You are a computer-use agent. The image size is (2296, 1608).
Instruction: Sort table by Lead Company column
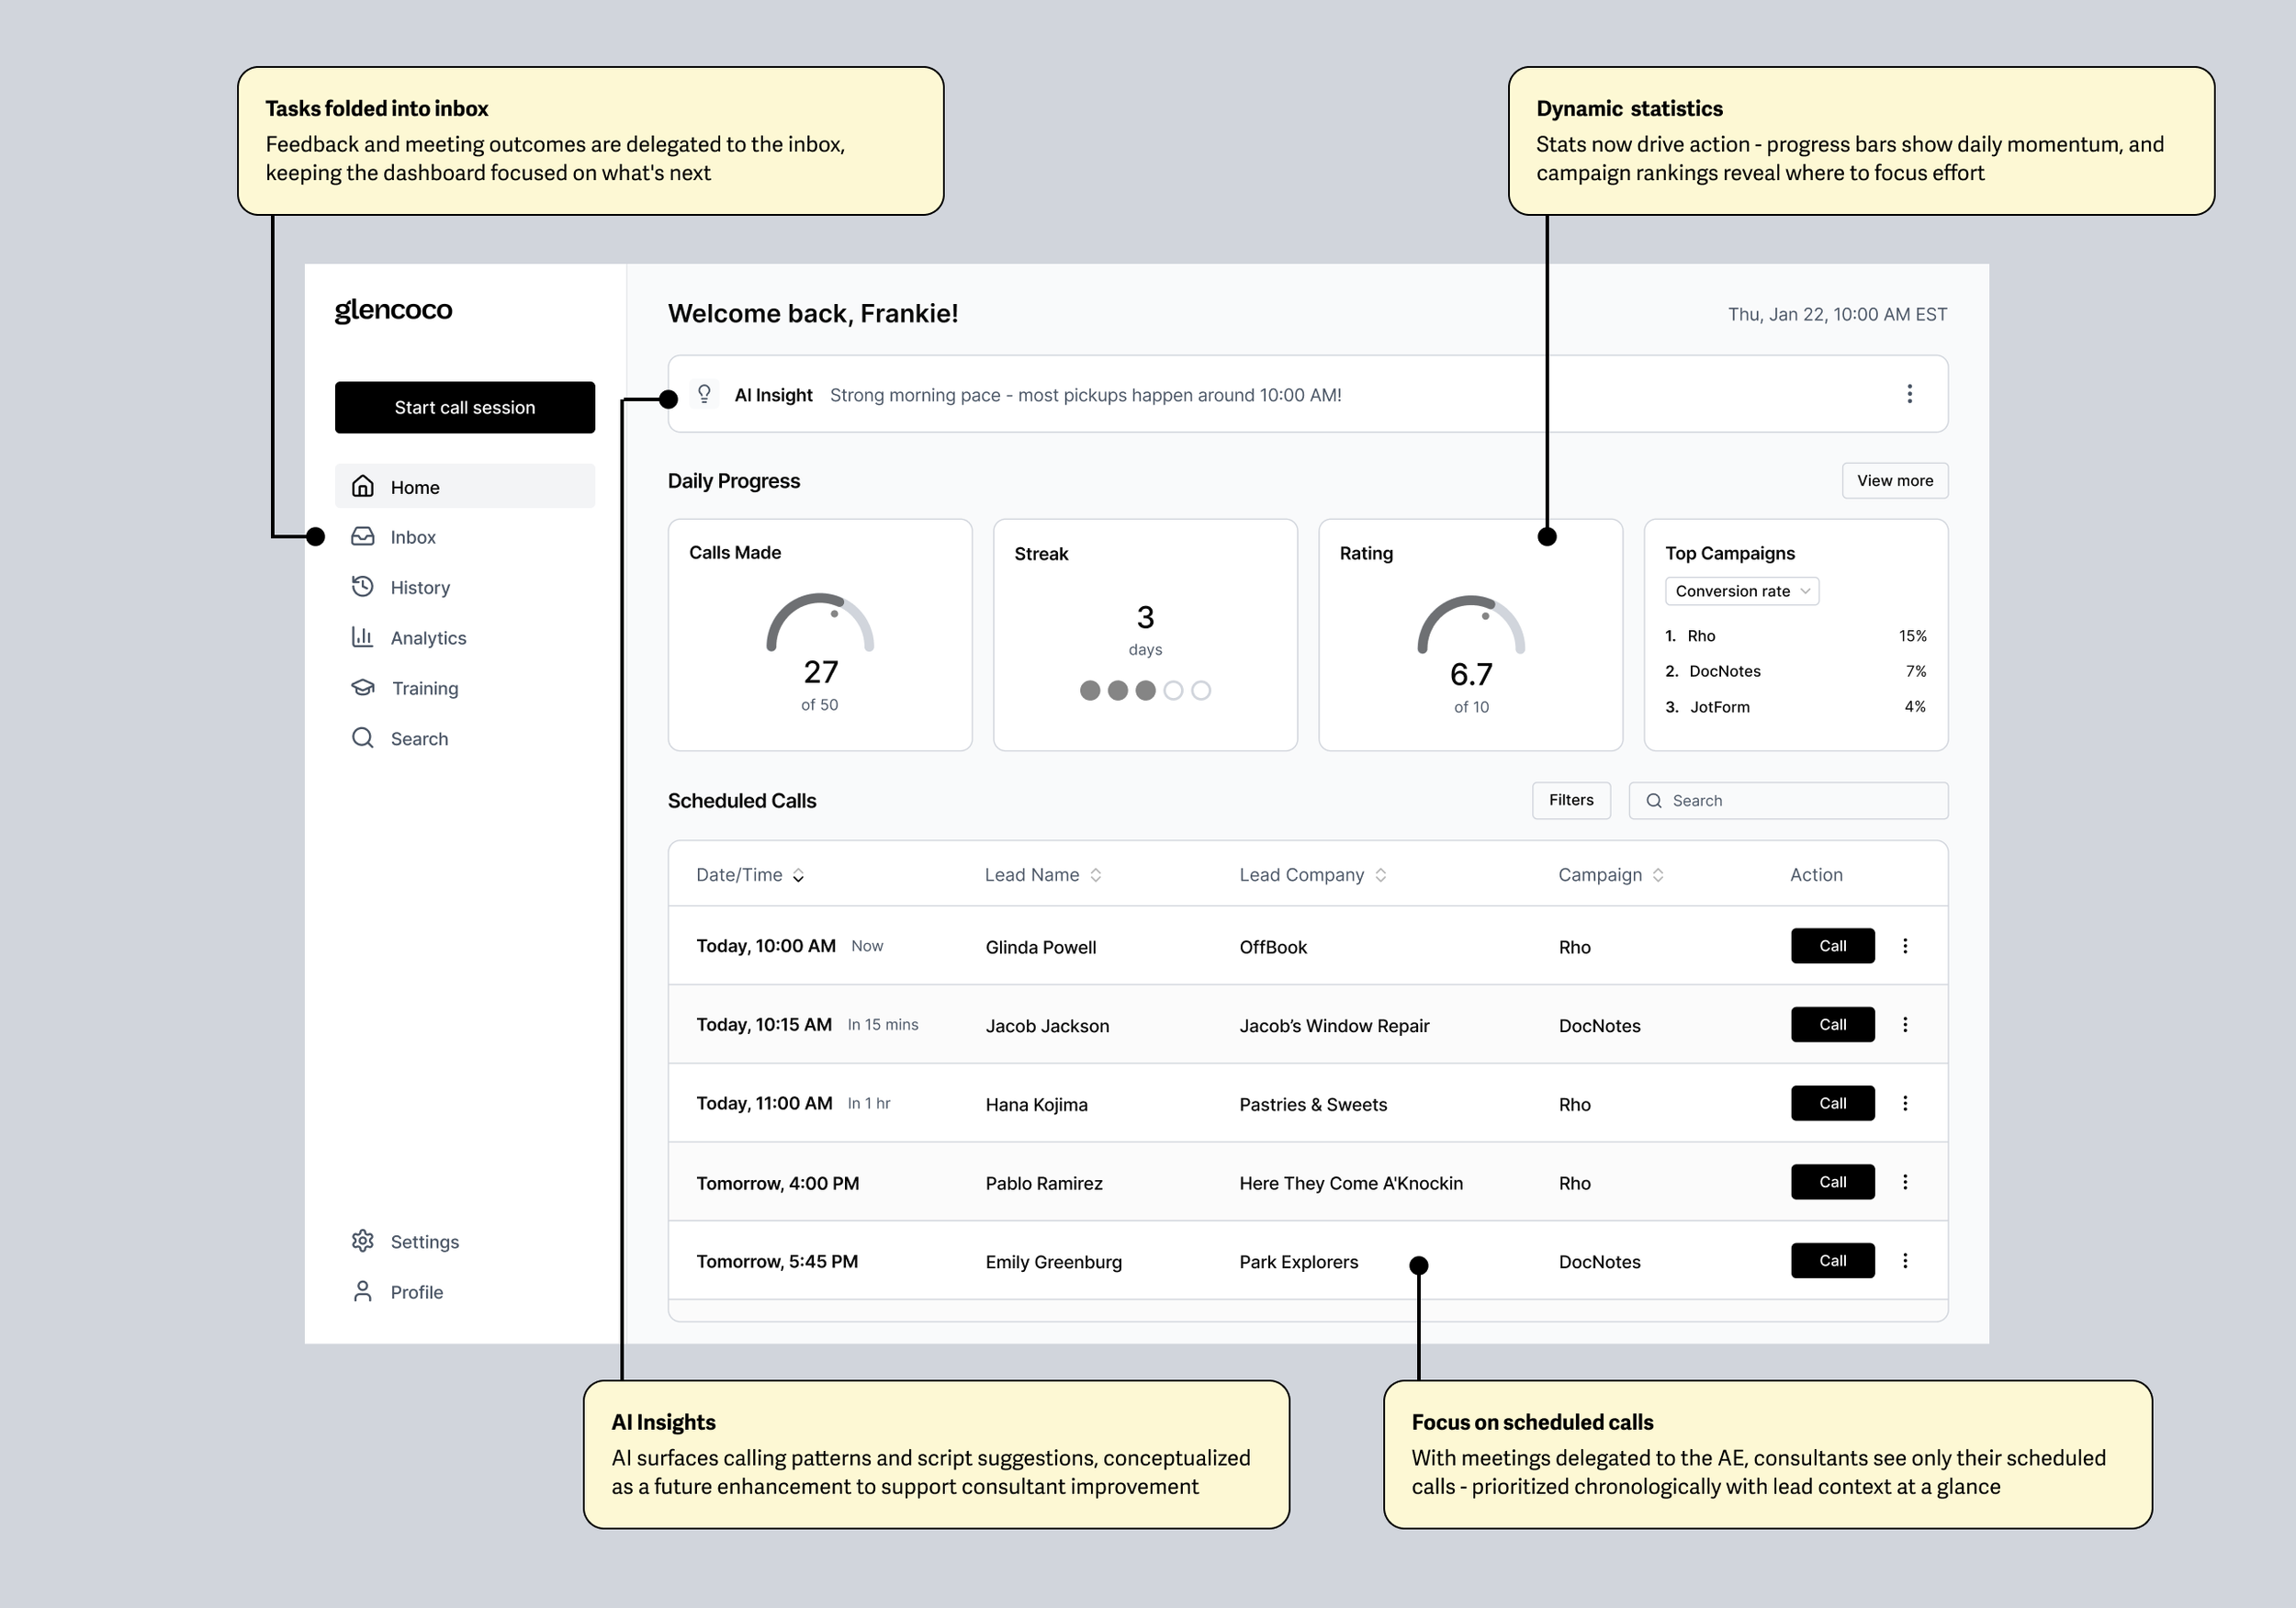coord(1380,875)
